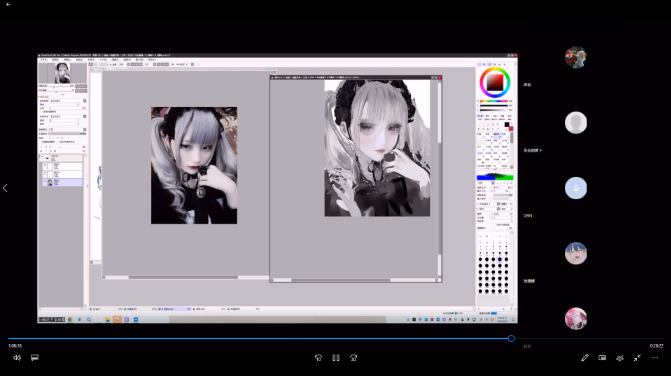Open the mini-player picture-in-picture icon
This screenshot has width=671, height=376.
602,358
